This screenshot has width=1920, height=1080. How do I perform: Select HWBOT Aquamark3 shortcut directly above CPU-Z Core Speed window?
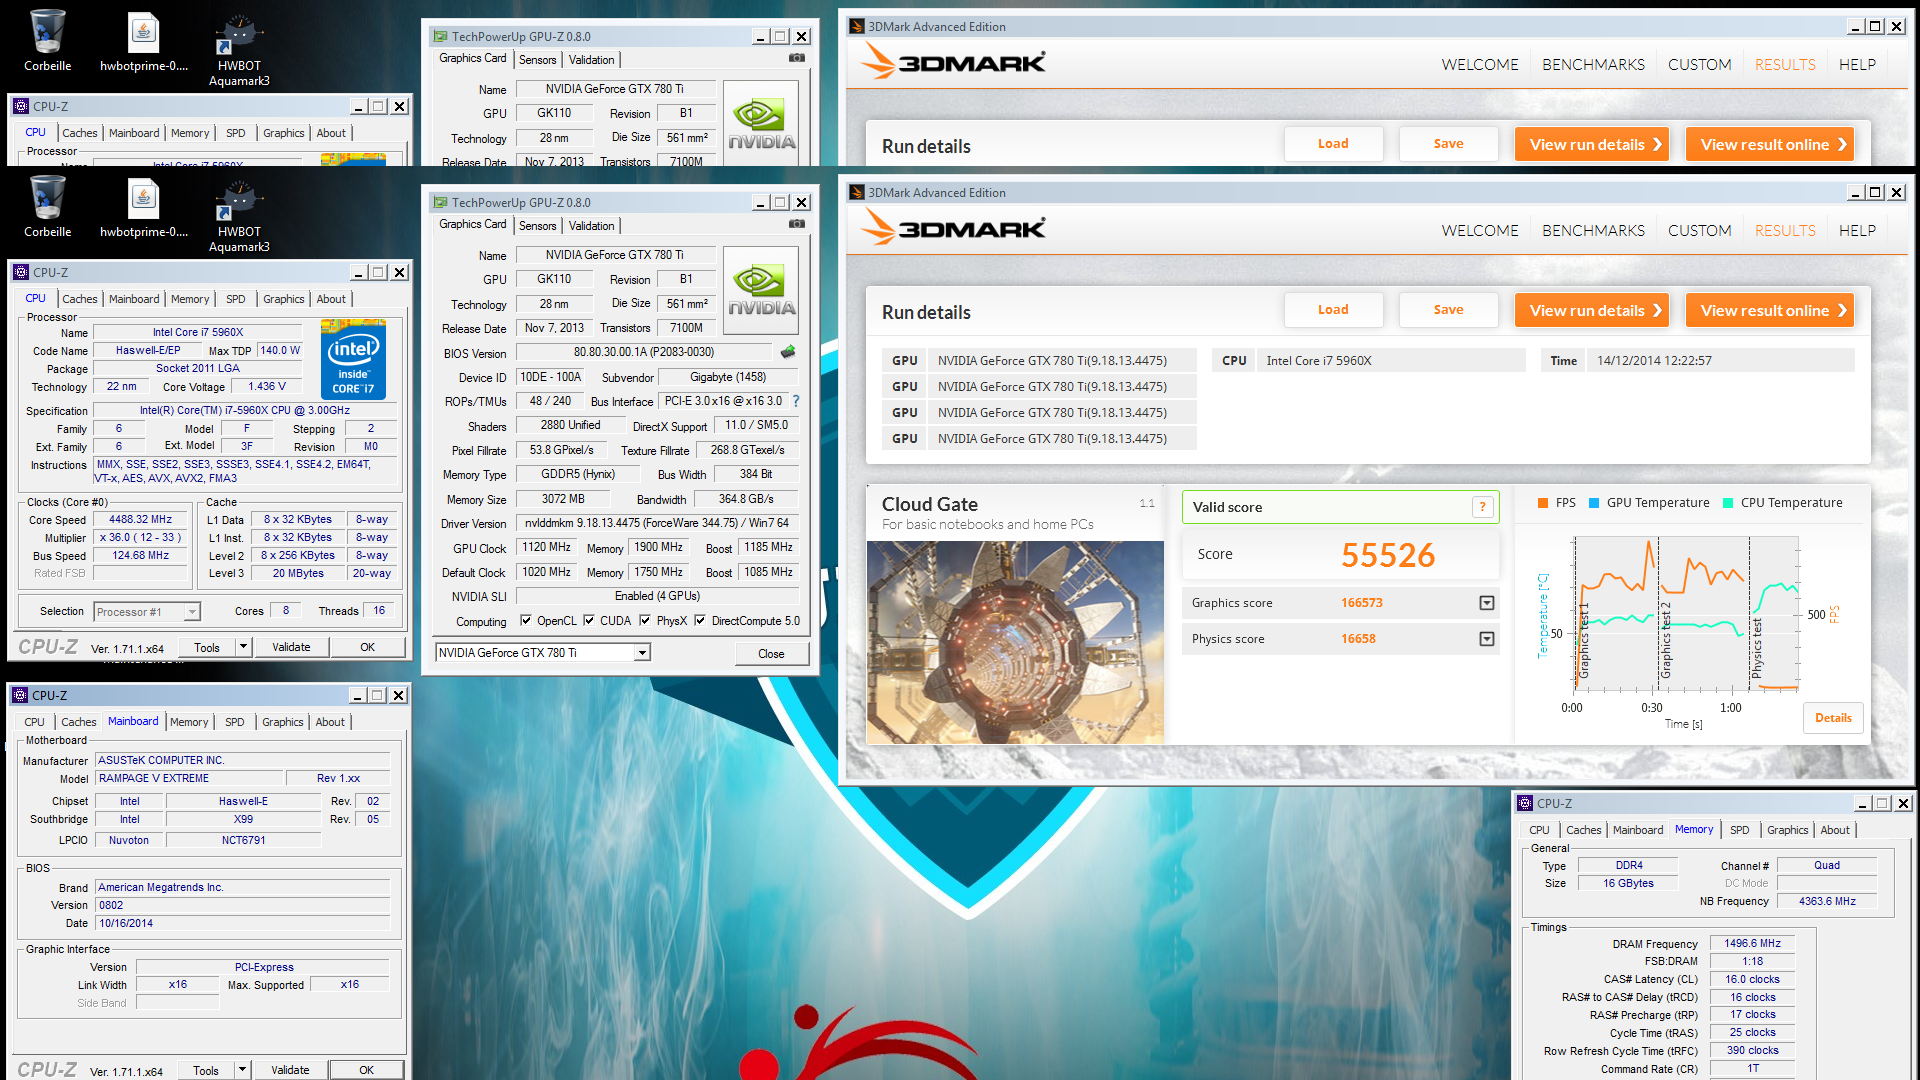pos(239,215)
